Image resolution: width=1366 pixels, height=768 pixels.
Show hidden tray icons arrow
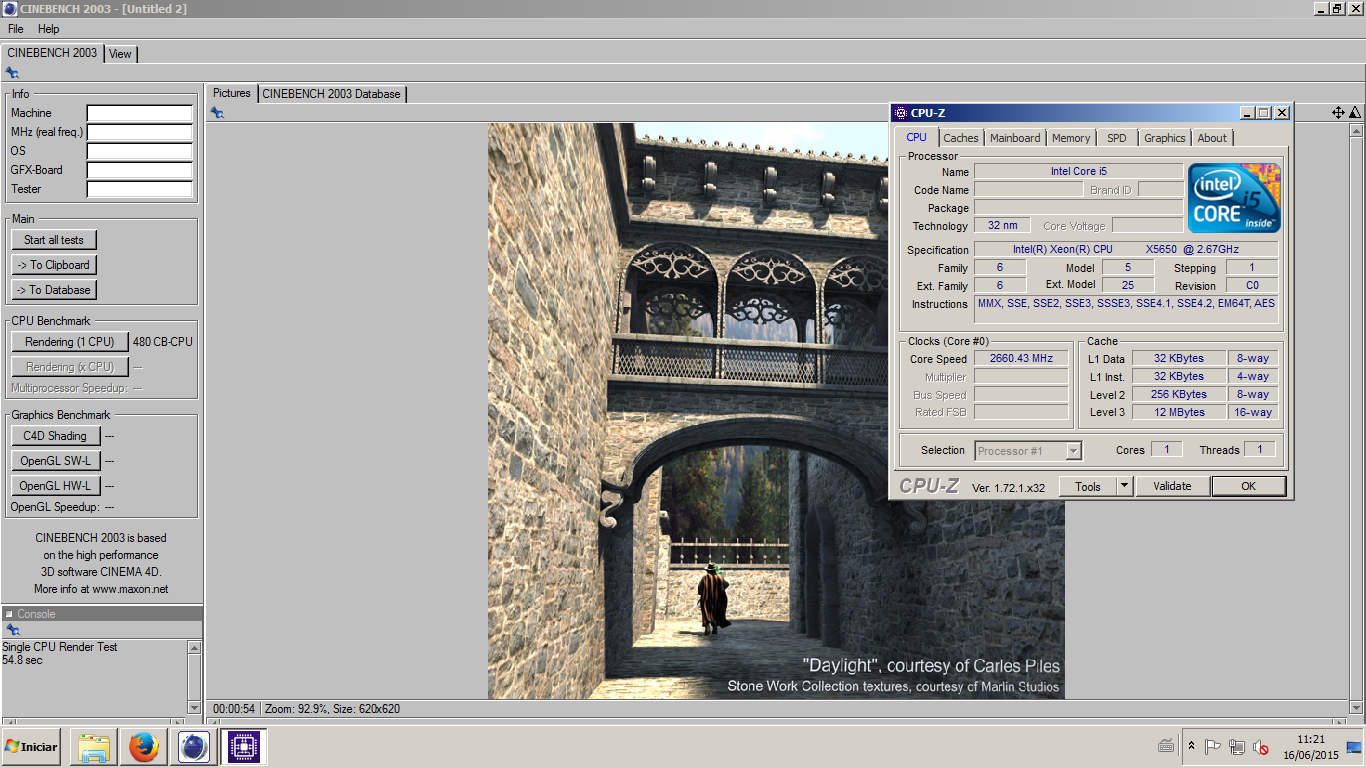click(1191, 746)
